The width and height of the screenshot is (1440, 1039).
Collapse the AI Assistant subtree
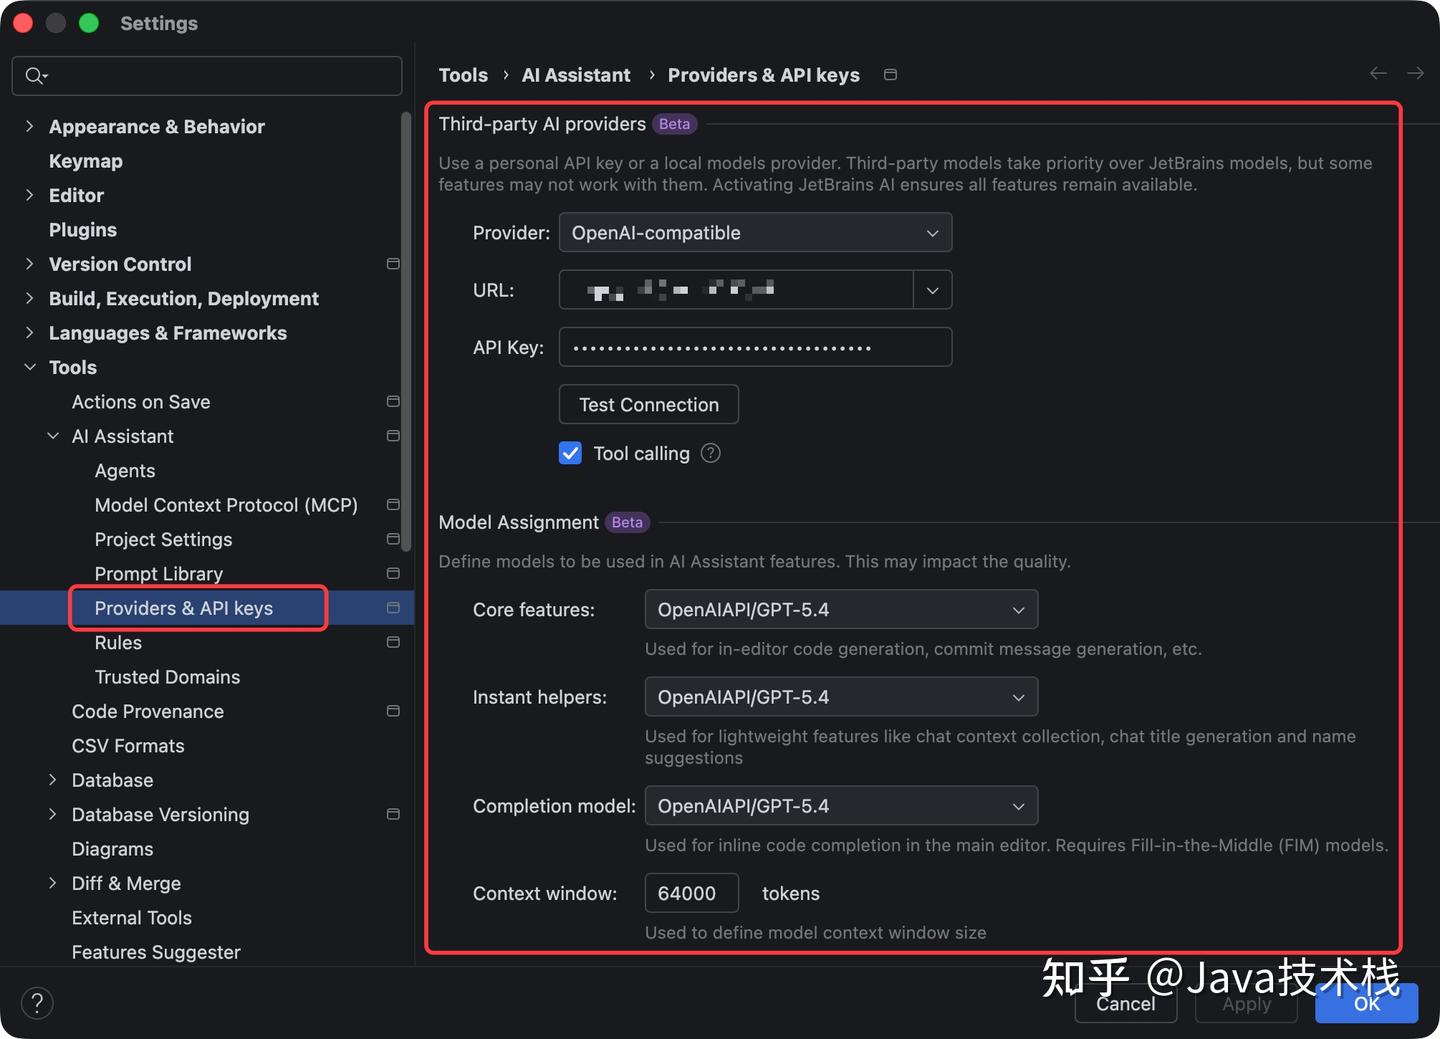click(53, 436)
